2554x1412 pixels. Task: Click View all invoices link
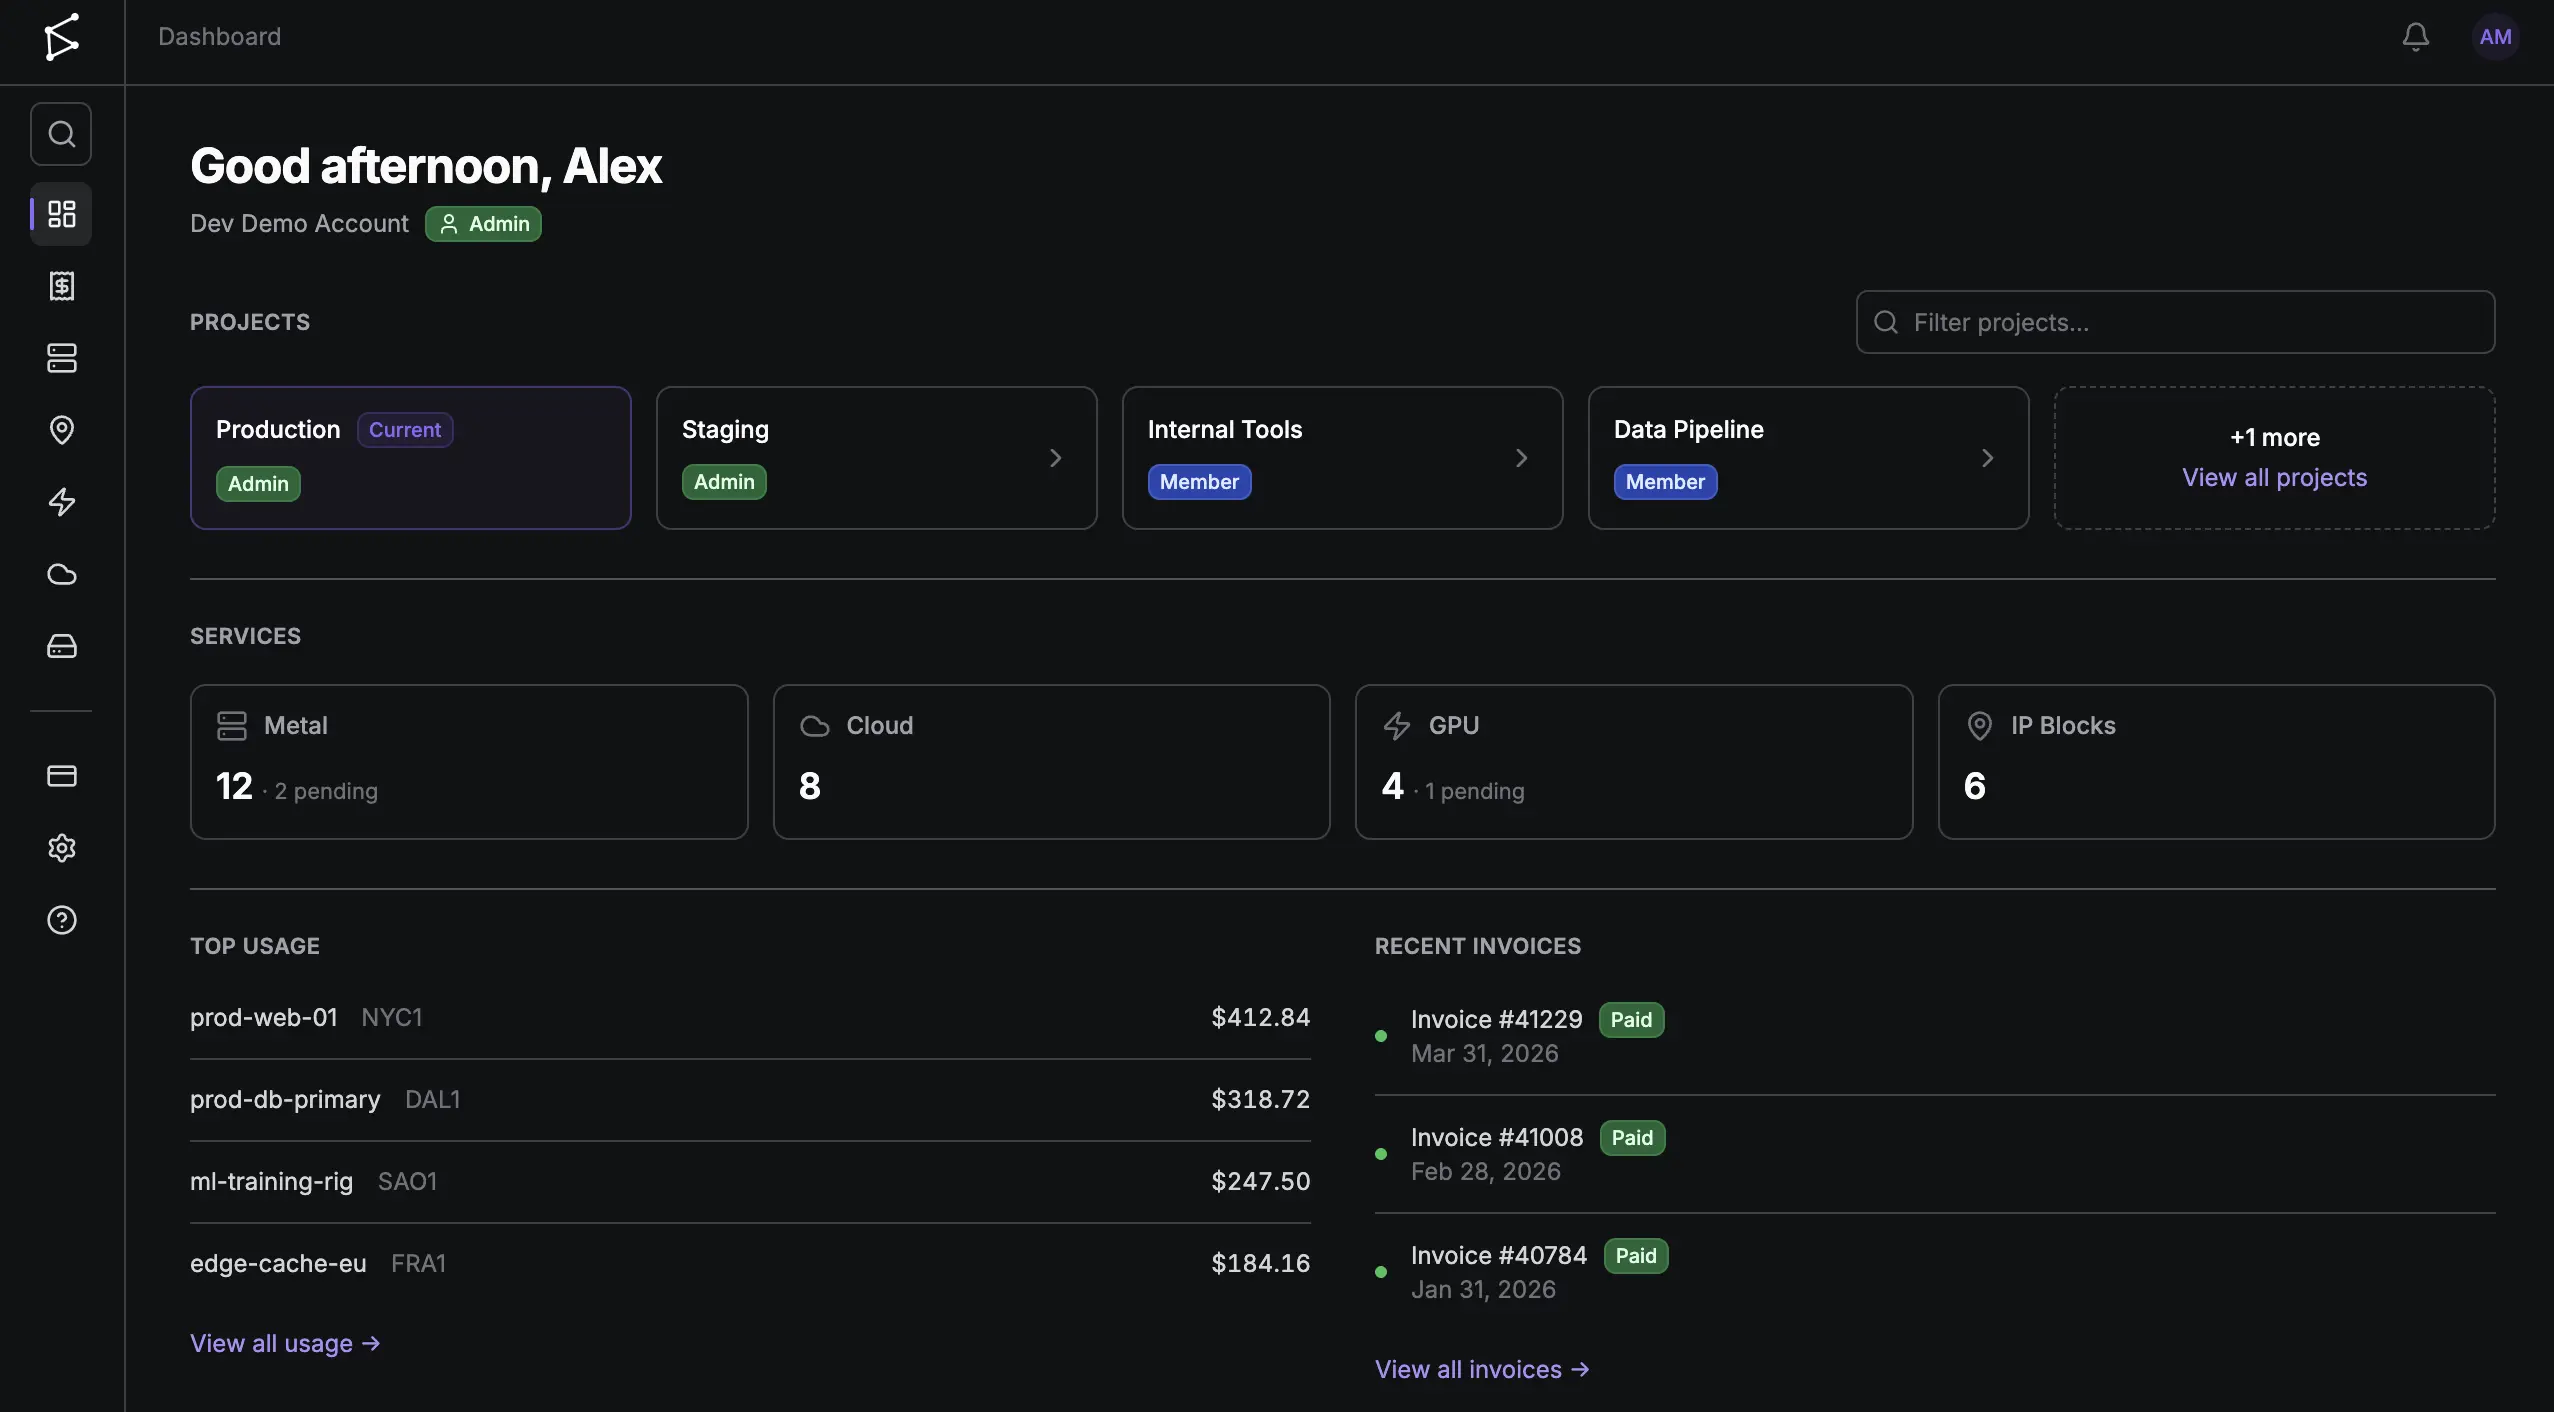coord(1482,1369)
